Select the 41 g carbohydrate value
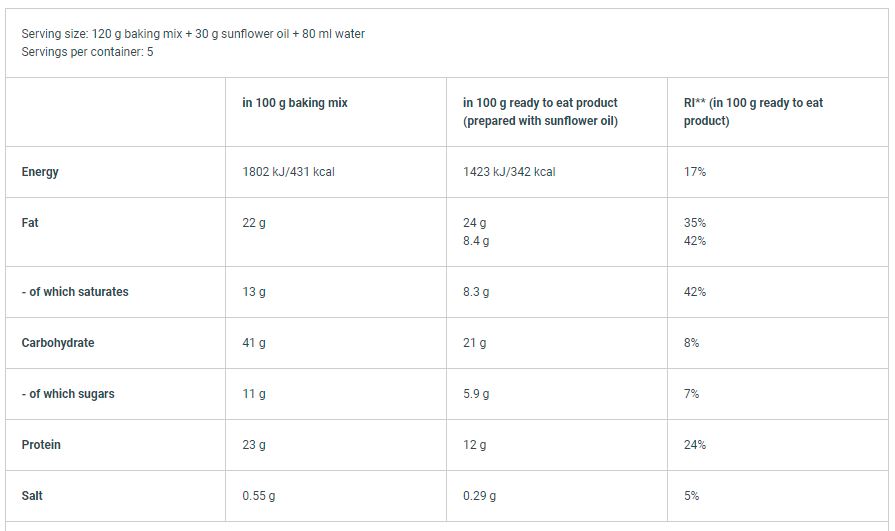 point(254,343)
